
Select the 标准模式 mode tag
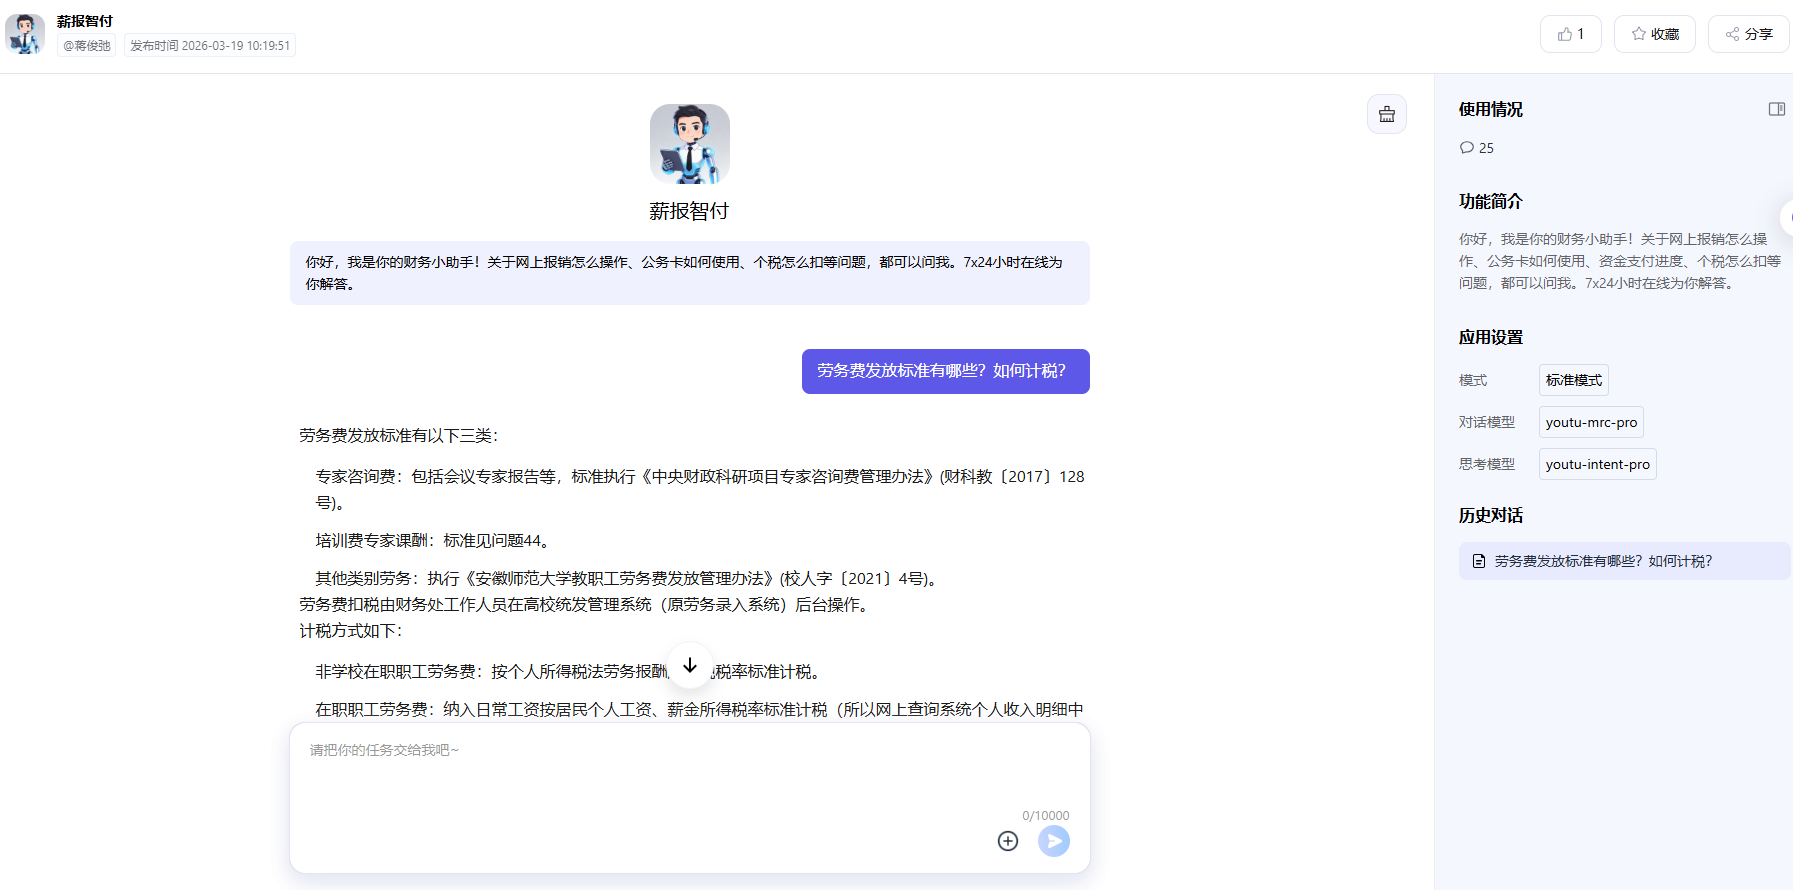pyautogui.click(x=1573, y=380)
